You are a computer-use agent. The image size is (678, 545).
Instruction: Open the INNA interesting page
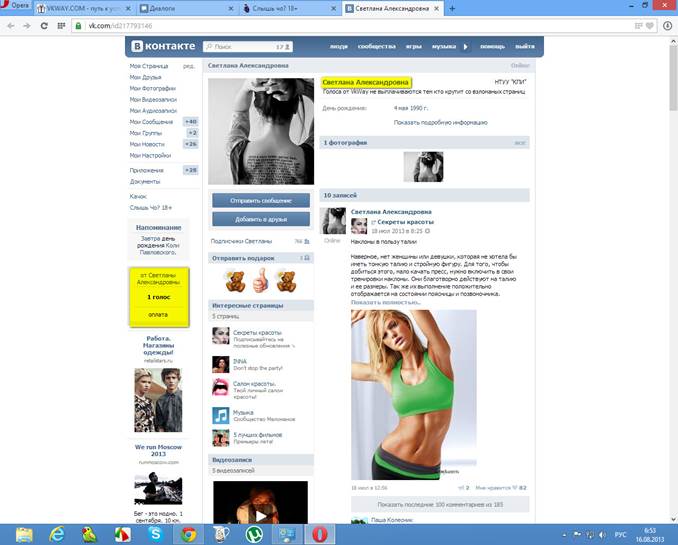click(240, 361)
